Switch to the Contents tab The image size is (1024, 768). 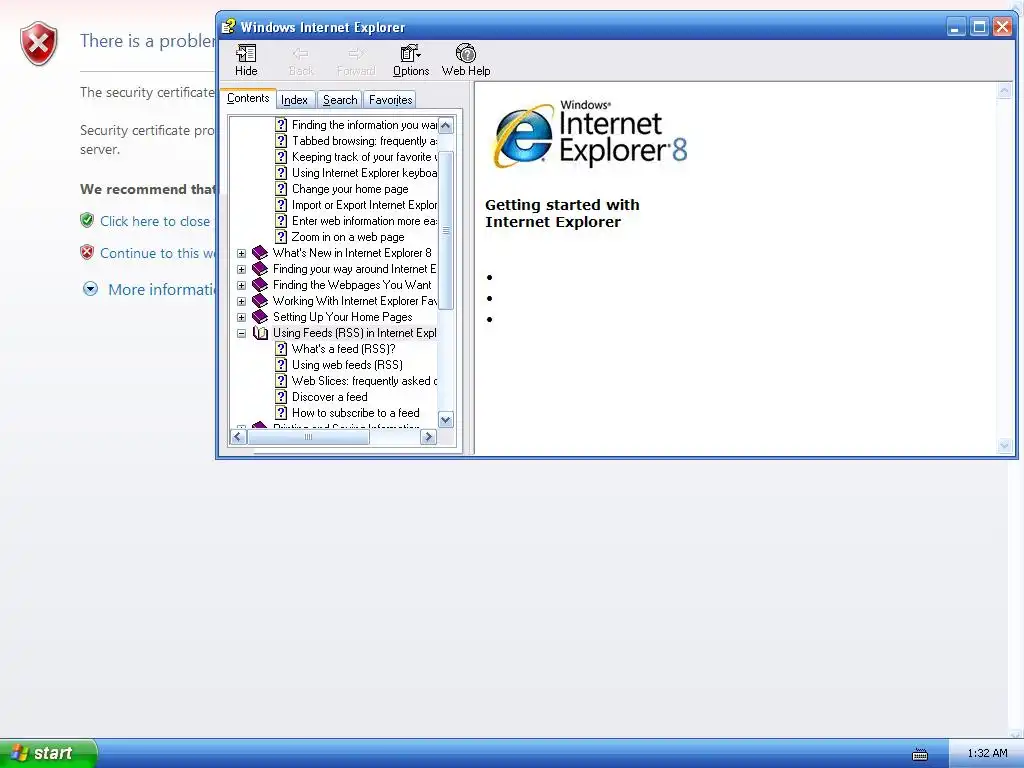(248, 98)
